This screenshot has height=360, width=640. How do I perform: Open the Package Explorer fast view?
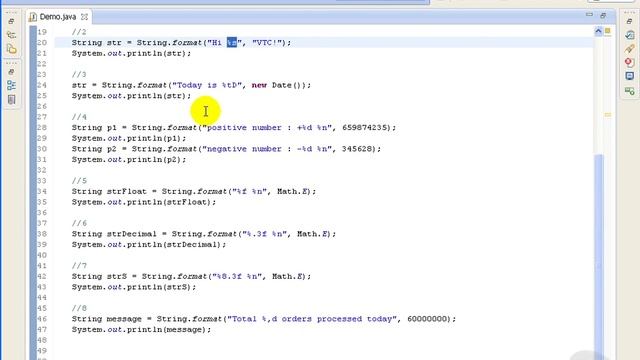coord(11,49)
